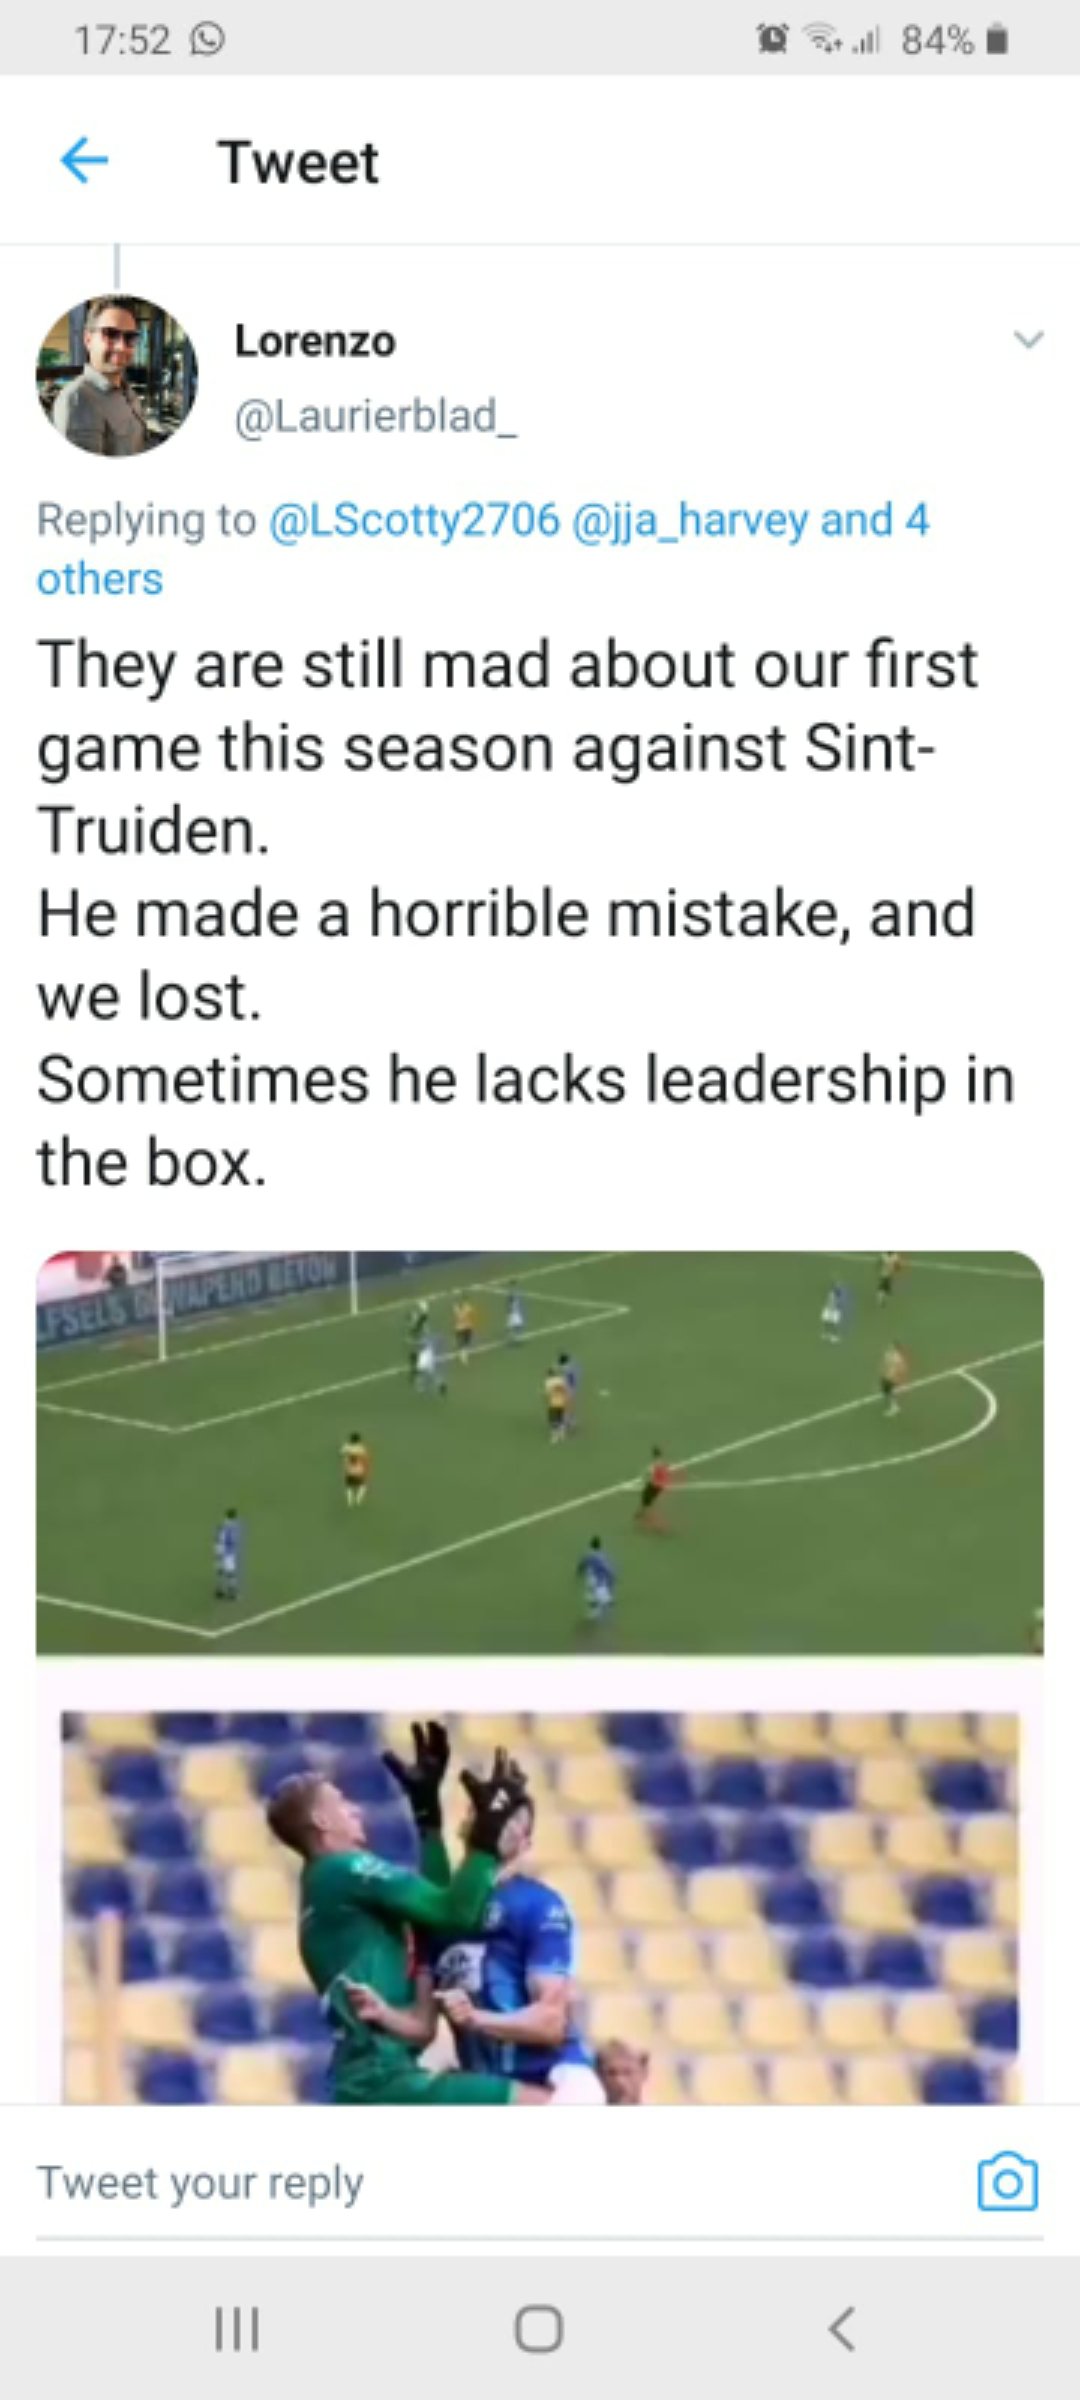This screenshot has width=1080, height=2400.
Task: Open the football pitch image
Action: tap(540, 1451)
